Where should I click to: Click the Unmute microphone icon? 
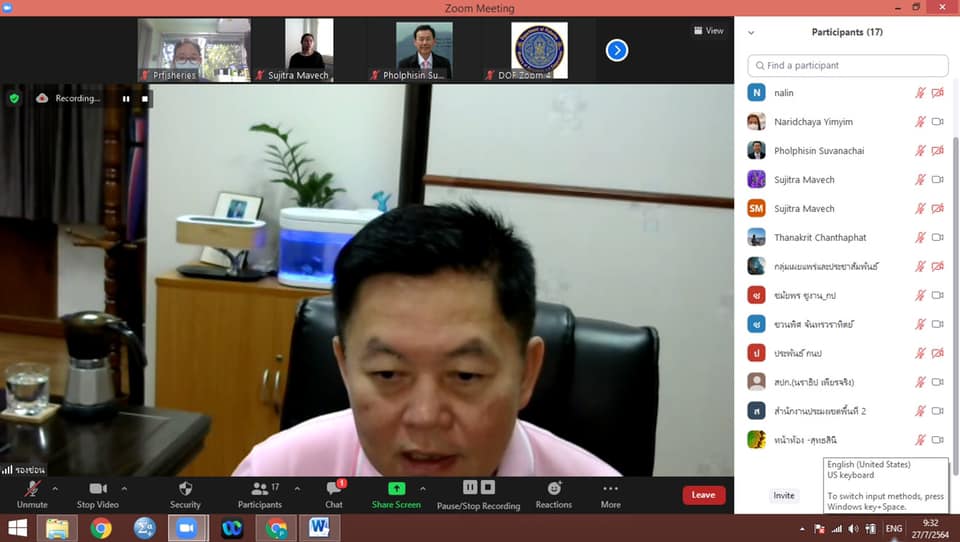[32, 489]
